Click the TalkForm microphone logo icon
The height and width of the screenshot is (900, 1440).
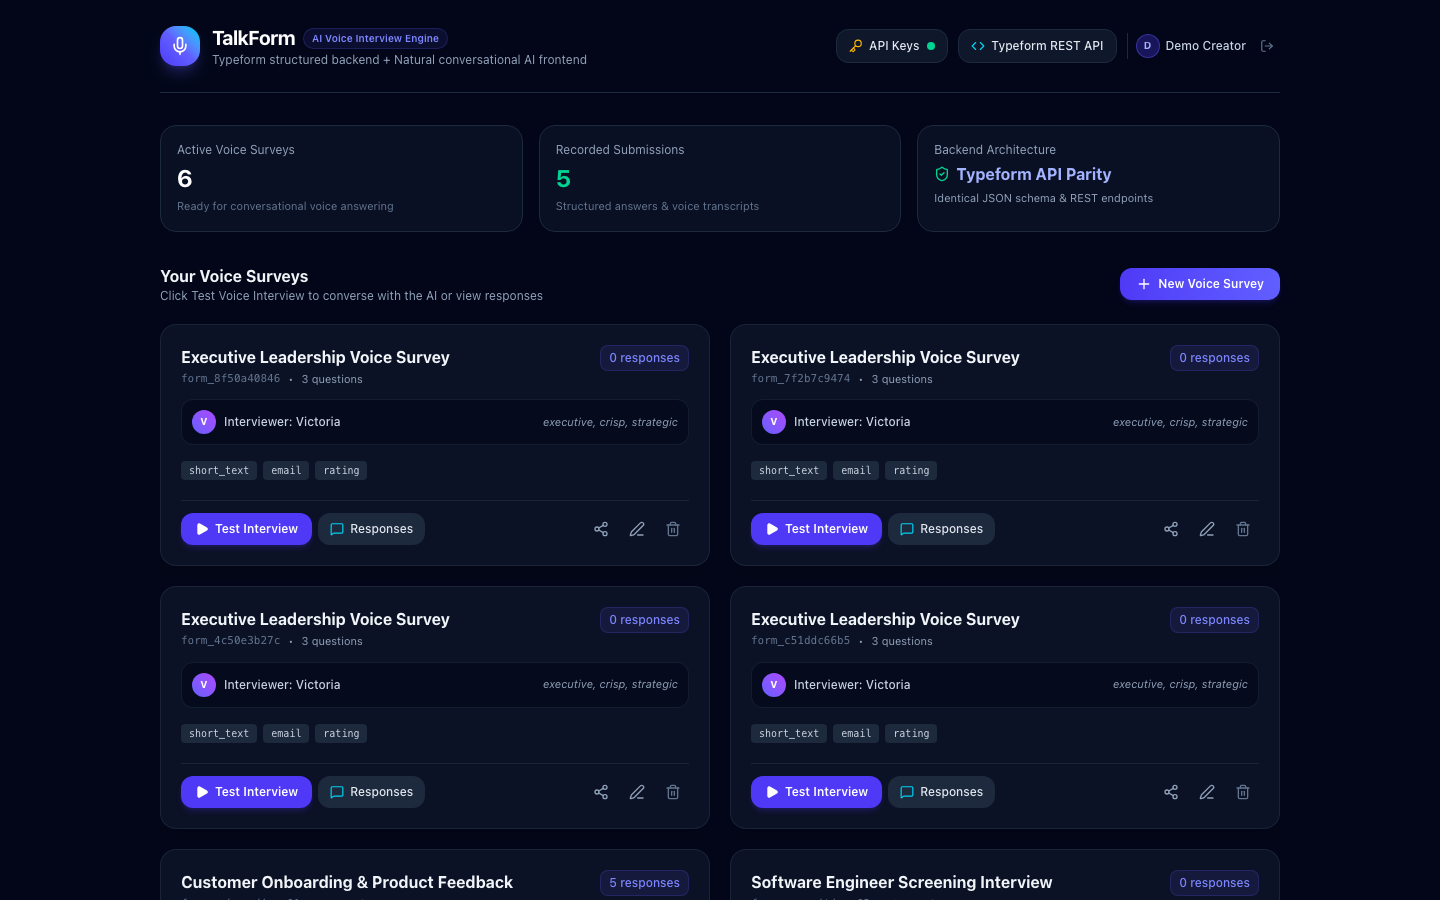(180, 46)
